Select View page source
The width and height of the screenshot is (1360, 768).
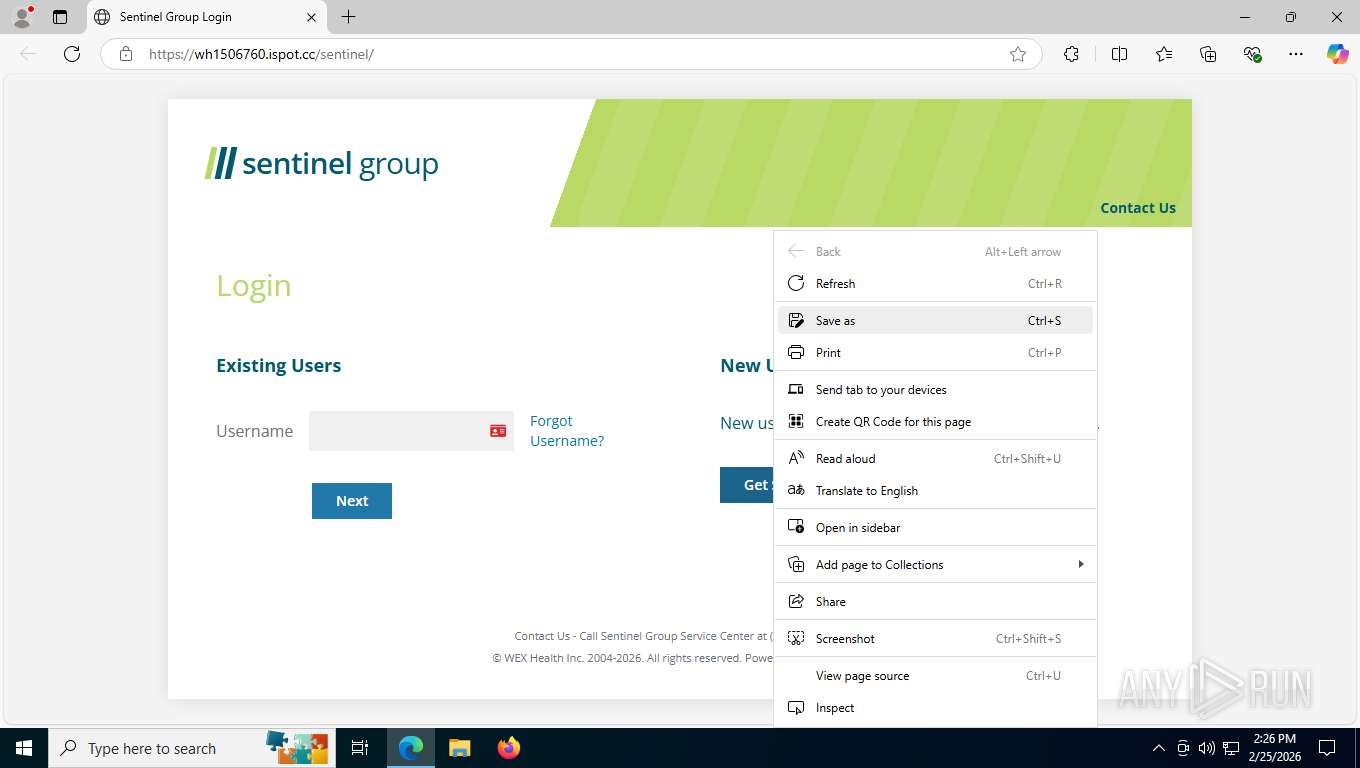pyautogui.click(x=935, y=676)
